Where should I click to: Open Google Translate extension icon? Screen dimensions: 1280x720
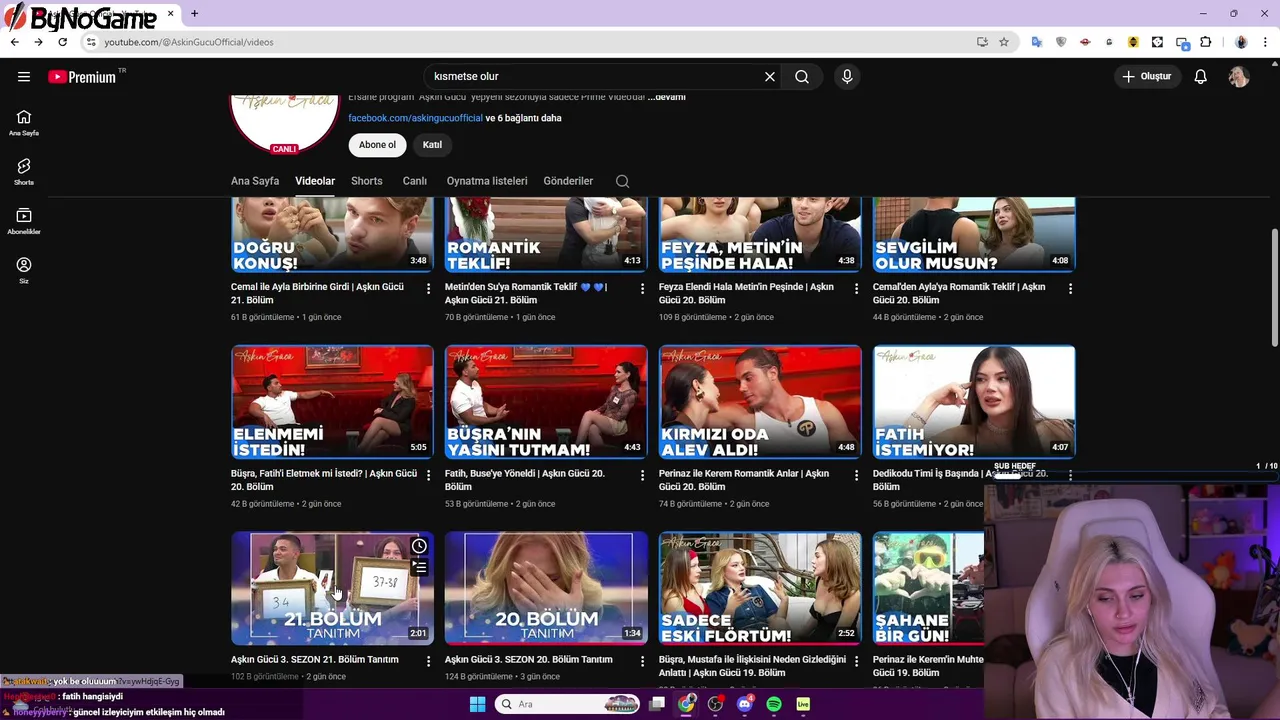1037,42
